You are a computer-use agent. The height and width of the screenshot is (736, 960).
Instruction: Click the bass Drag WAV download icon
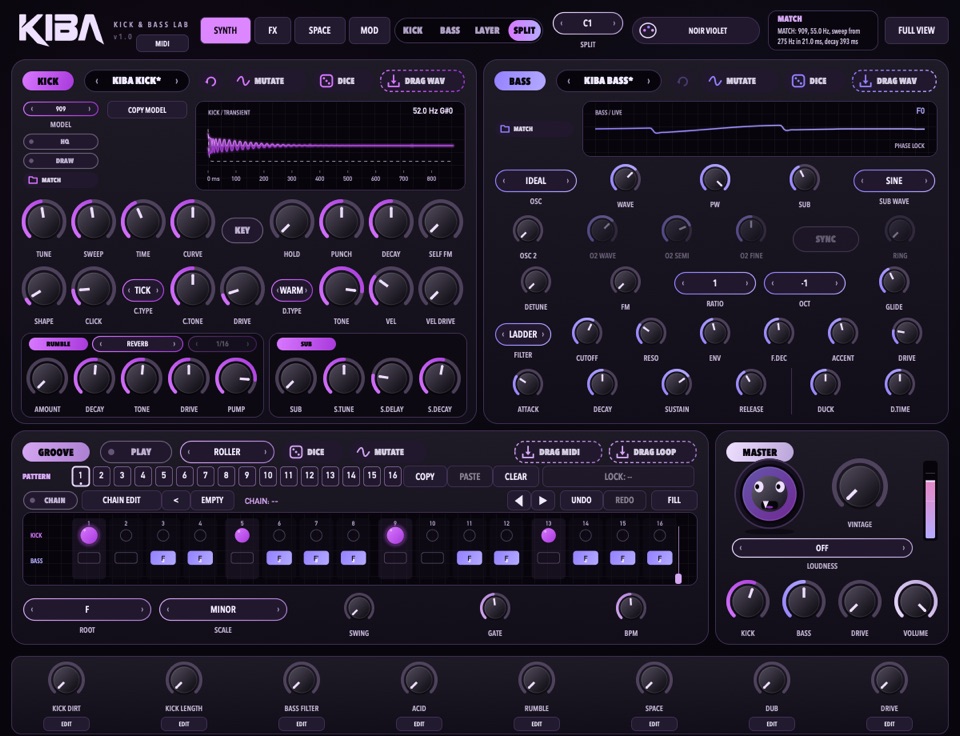[865, 81]
